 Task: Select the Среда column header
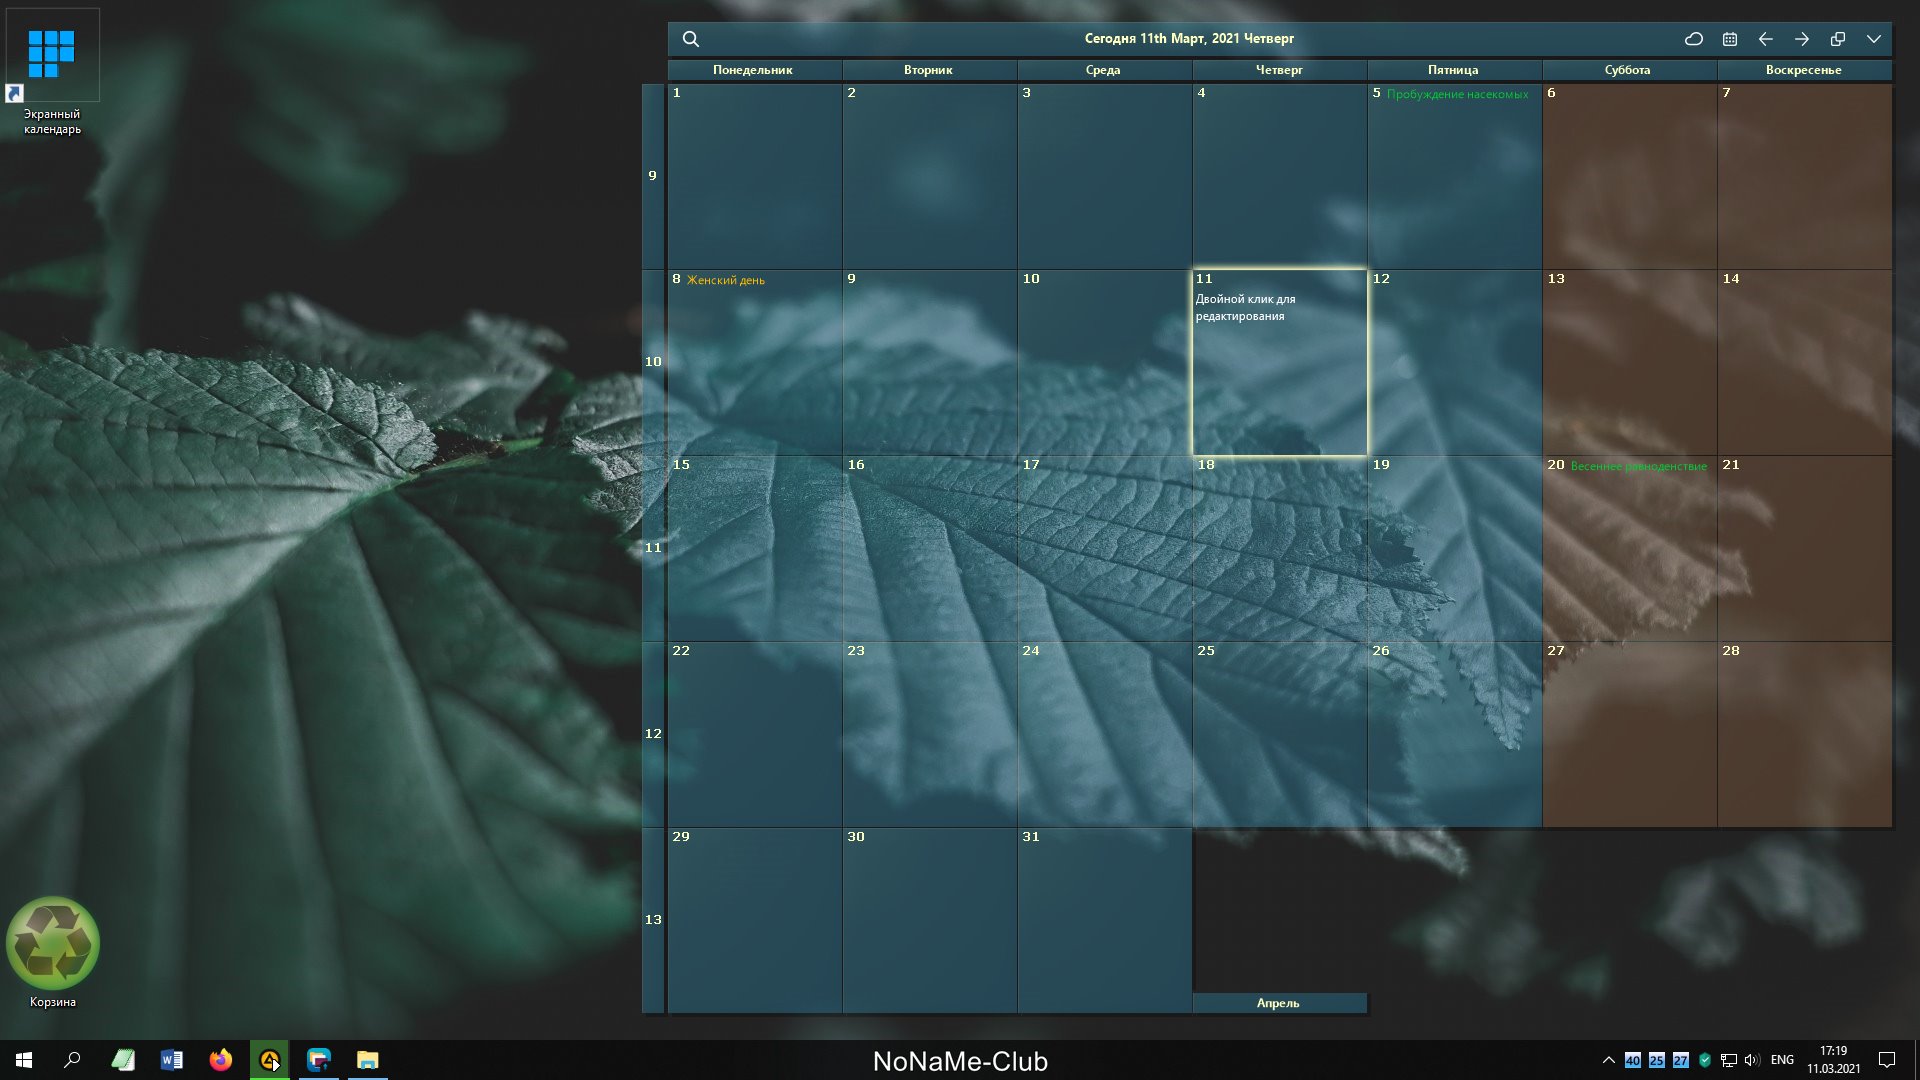1104,70
